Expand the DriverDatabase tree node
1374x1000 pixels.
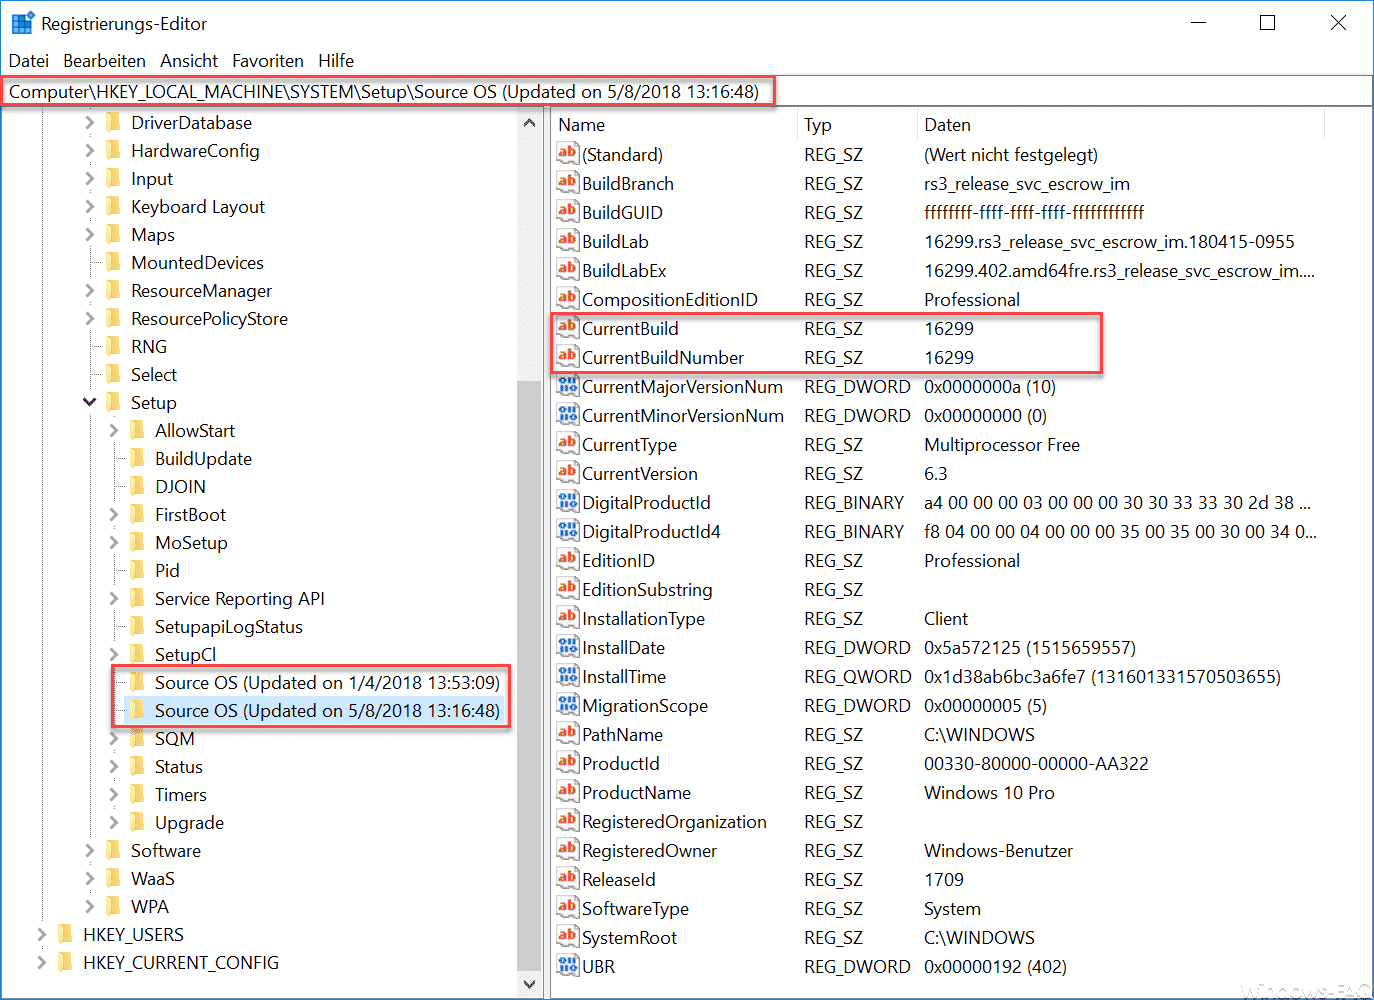[89, 122]
